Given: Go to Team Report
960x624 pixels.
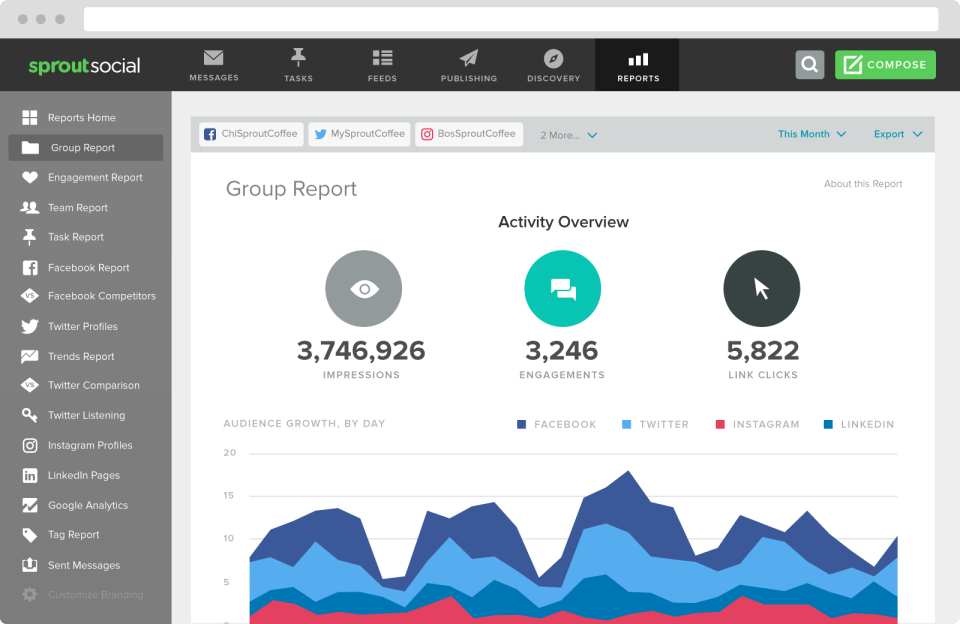Looking at the screenshot, I should pyautogui.click(x=78, y=208).
